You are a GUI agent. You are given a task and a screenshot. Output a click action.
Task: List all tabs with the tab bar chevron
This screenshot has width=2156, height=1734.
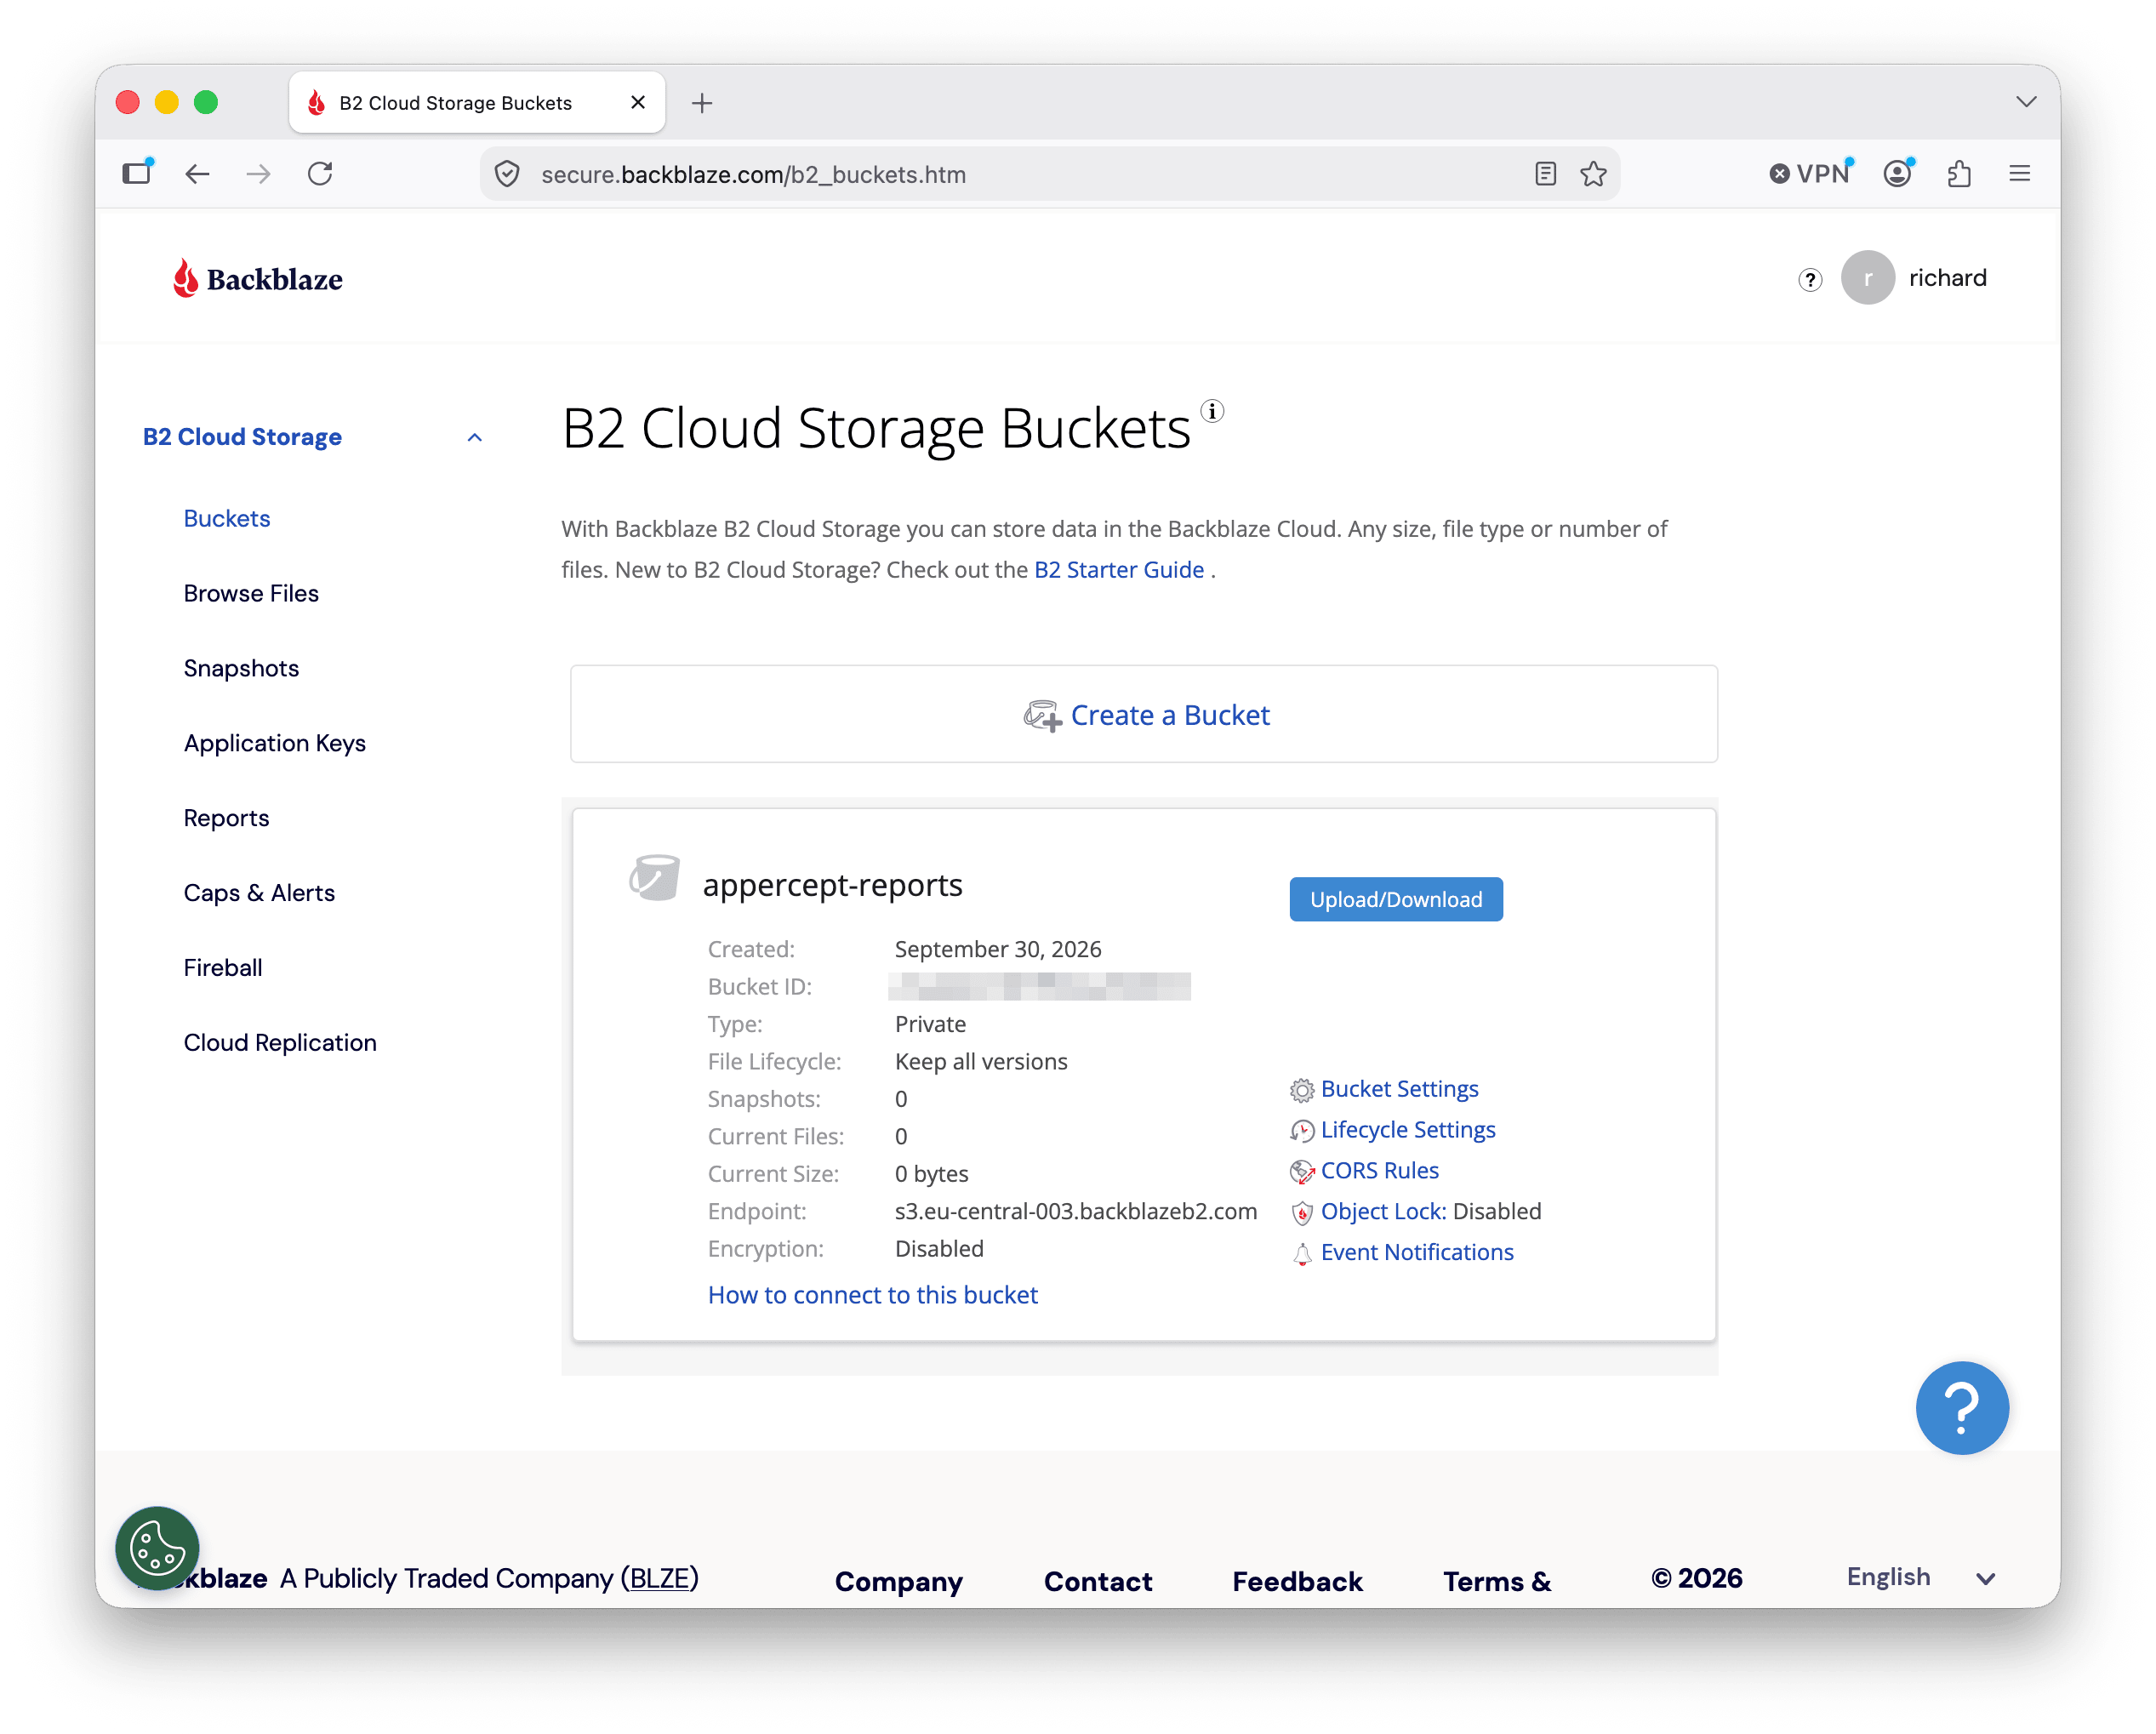coord(2026,102)
